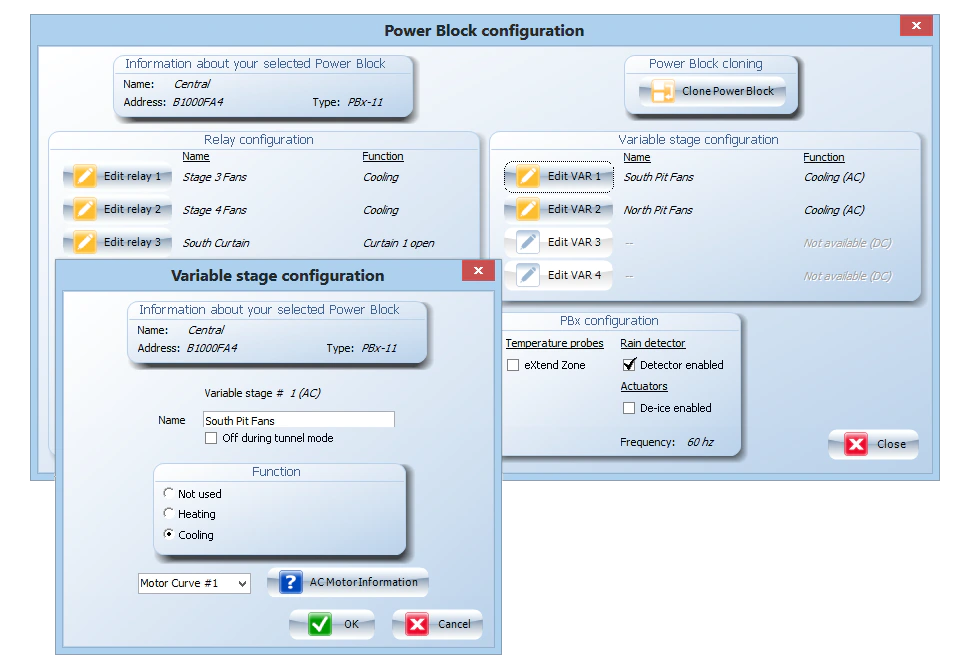Click the Edit VAR 4 pencil icon

pos(528,275)
